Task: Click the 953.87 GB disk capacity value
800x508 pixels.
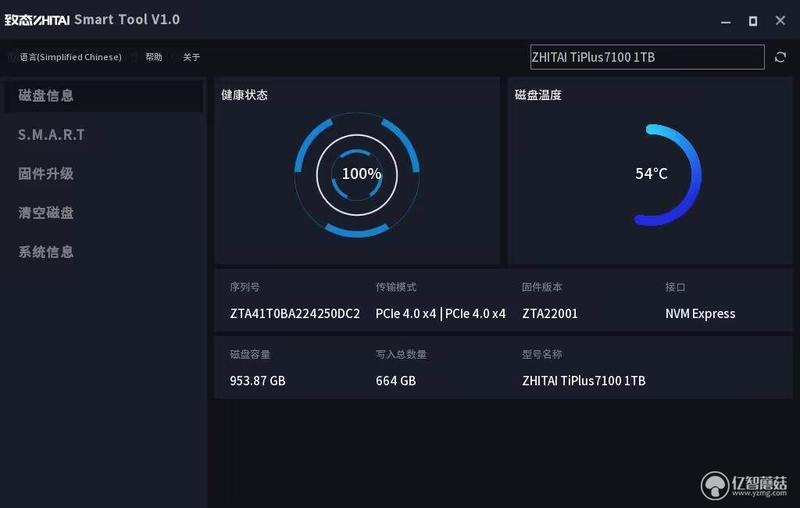Action: coord(258,380)
